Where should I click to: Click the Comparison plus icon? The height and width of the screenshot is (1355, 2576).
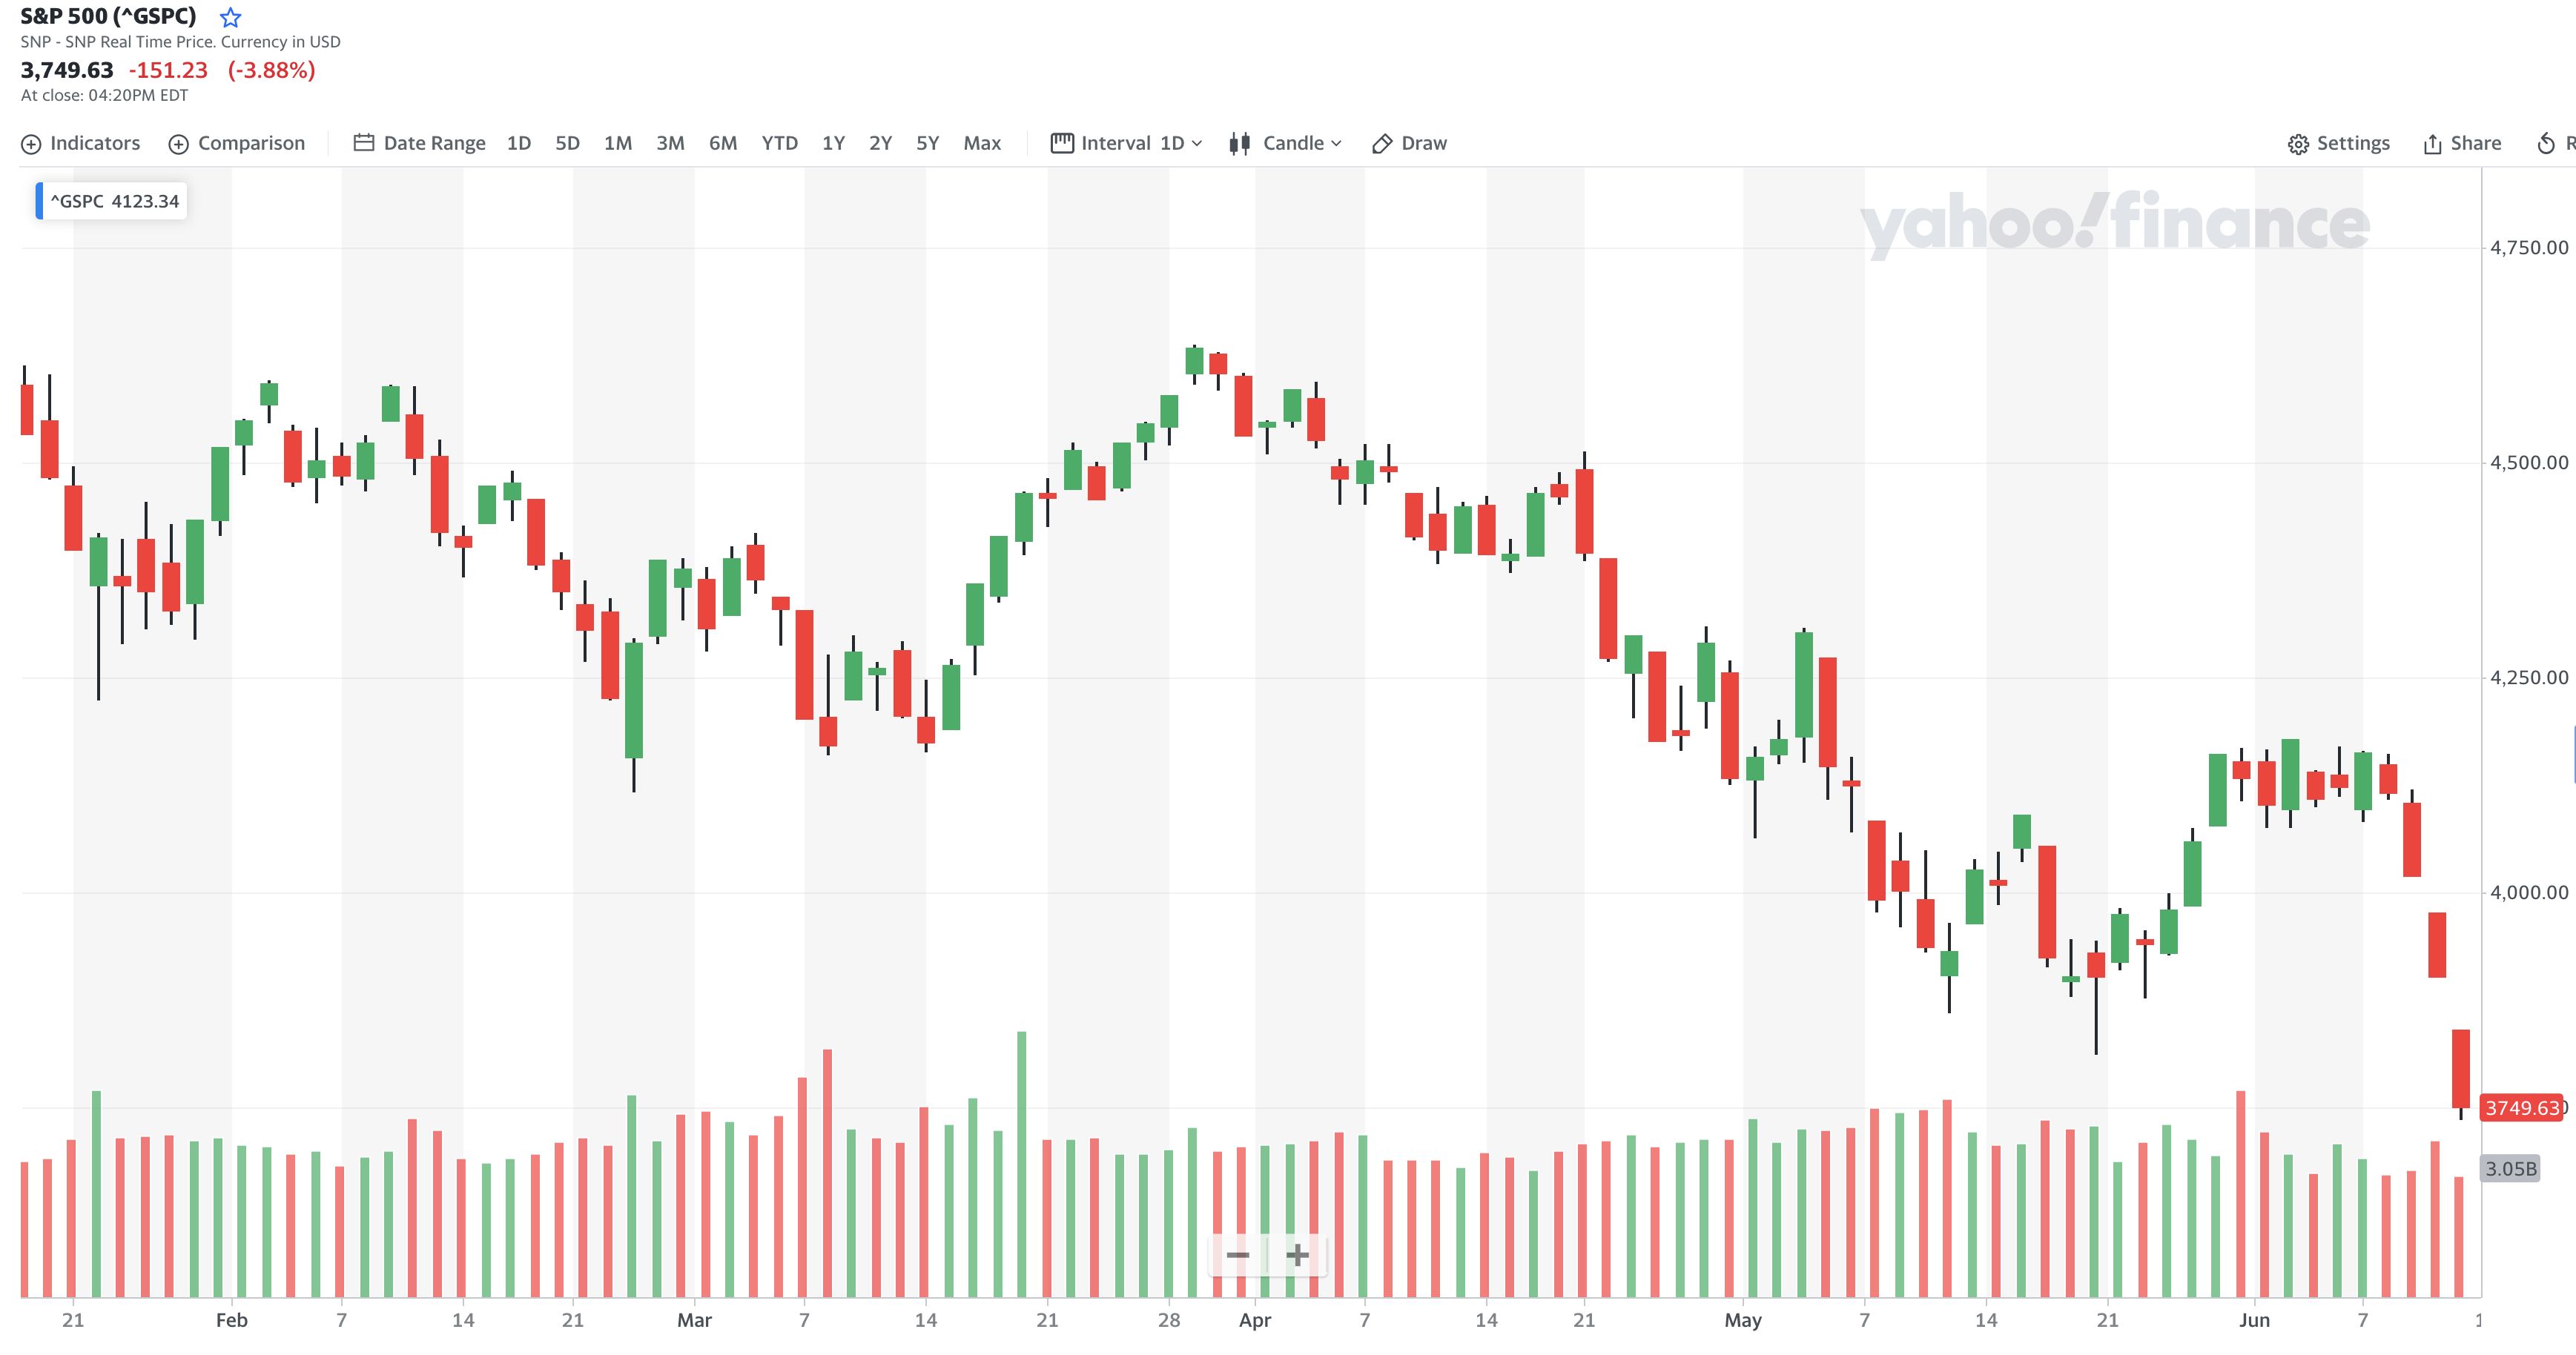click(x=178, y=144)
